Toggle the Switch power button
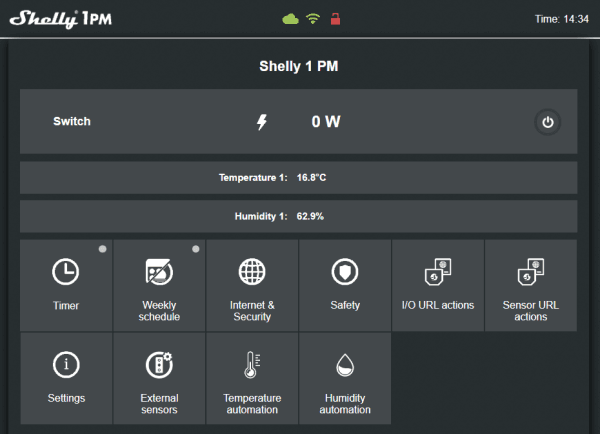 click(547, 122)
